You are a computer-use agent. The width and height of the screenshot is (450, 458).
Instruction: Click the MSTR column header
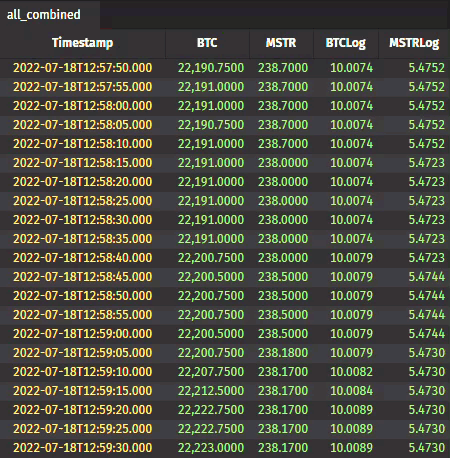[281, 43]
